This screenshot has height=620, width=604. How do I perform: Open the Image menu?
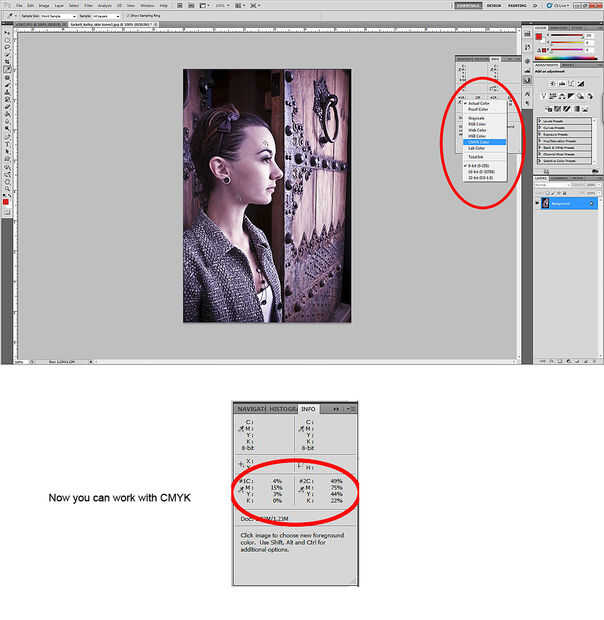(44, 6)
